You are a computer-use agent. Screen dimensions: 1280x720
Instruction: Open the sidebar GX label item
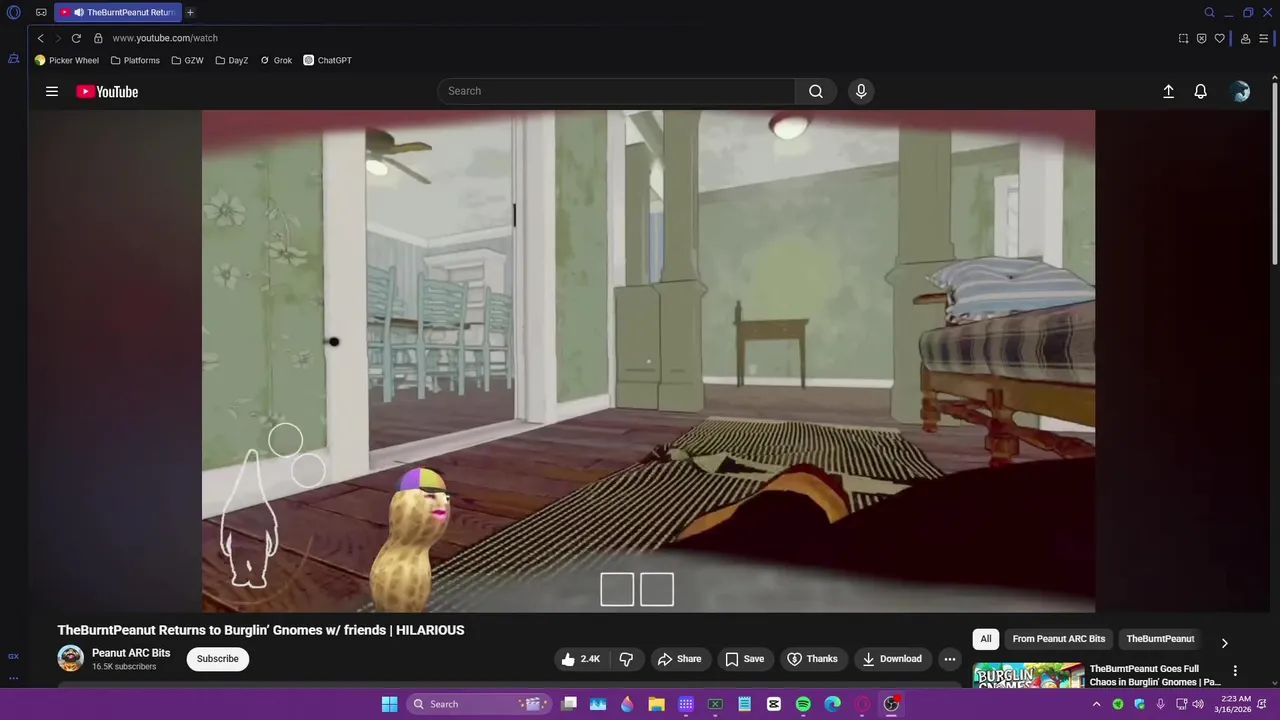13,656
